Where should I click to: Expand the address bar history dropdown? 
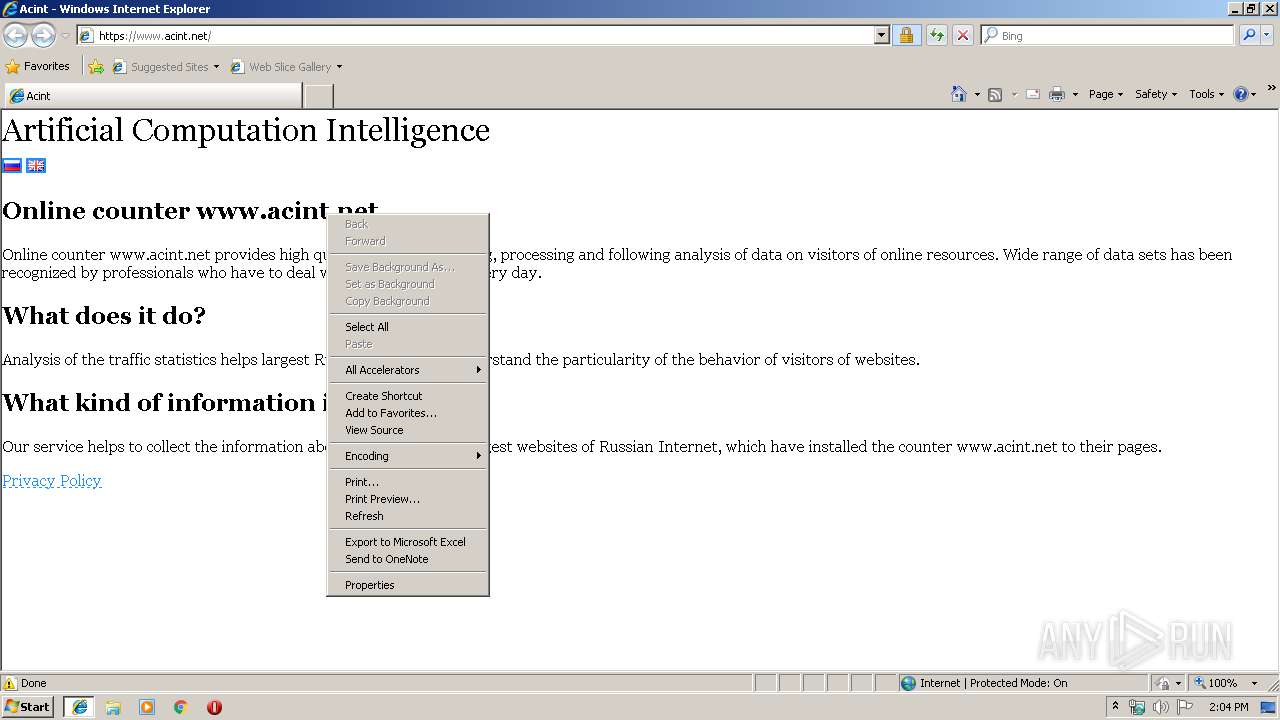pyautogui.click(x=881, y=35)
